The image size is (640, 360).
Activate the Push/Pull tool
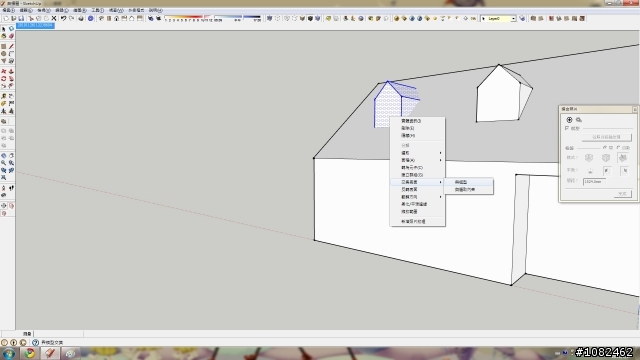11,71
